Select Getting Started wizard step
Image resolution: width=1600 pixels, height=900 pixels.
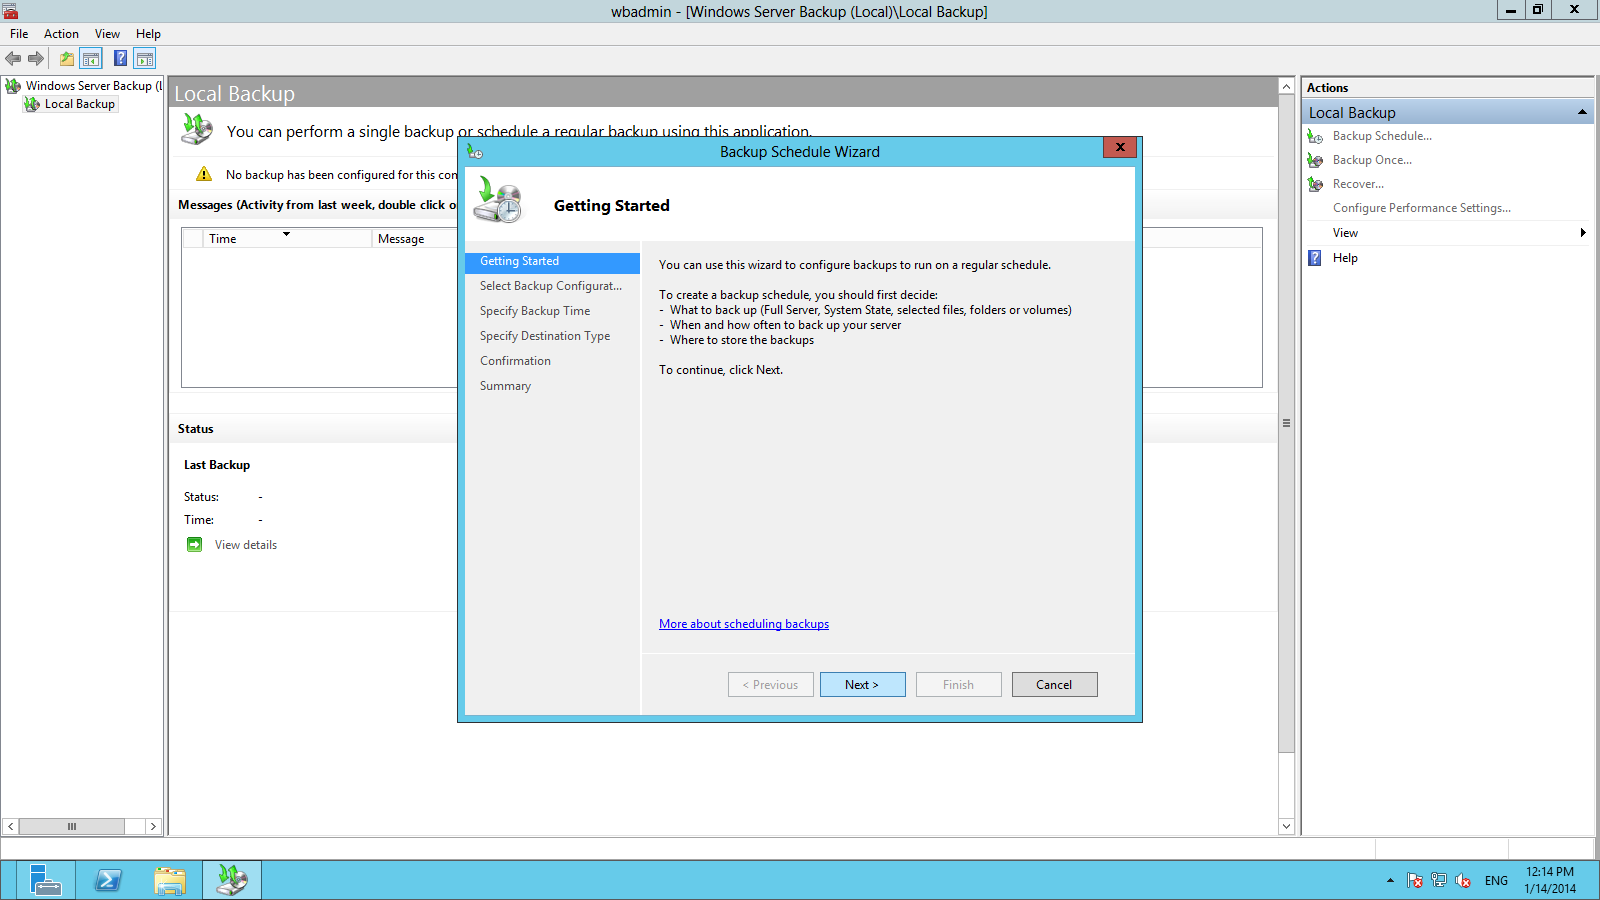(552, 262)
